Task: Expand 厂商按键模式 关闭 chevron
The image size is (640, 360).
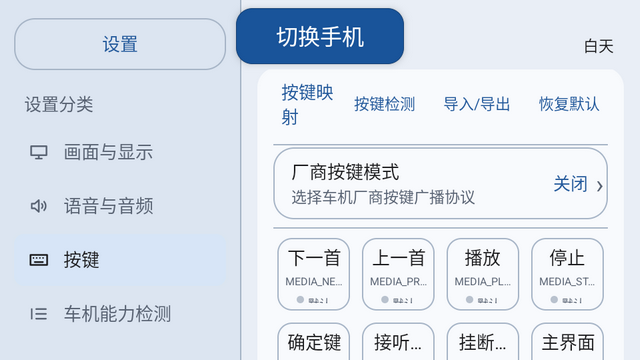Action: pyautogui.click(x=600, y=186)
